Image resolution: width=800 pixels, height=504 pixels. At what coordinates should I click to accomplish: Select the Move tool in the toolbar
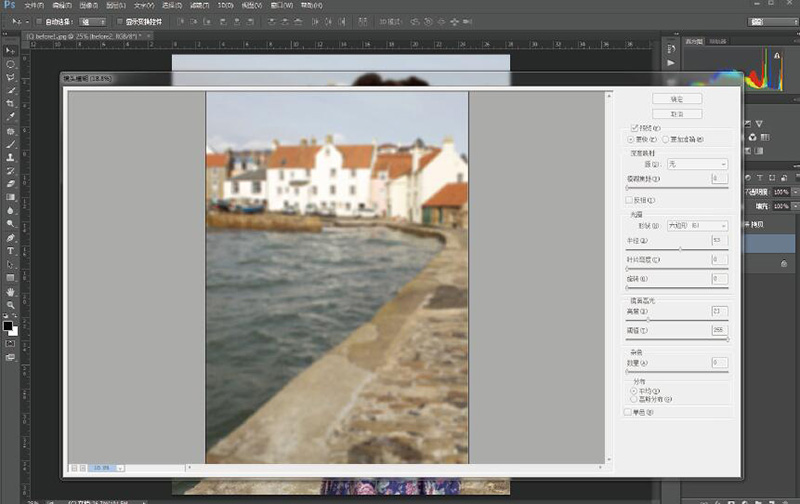tap(10, 50)
